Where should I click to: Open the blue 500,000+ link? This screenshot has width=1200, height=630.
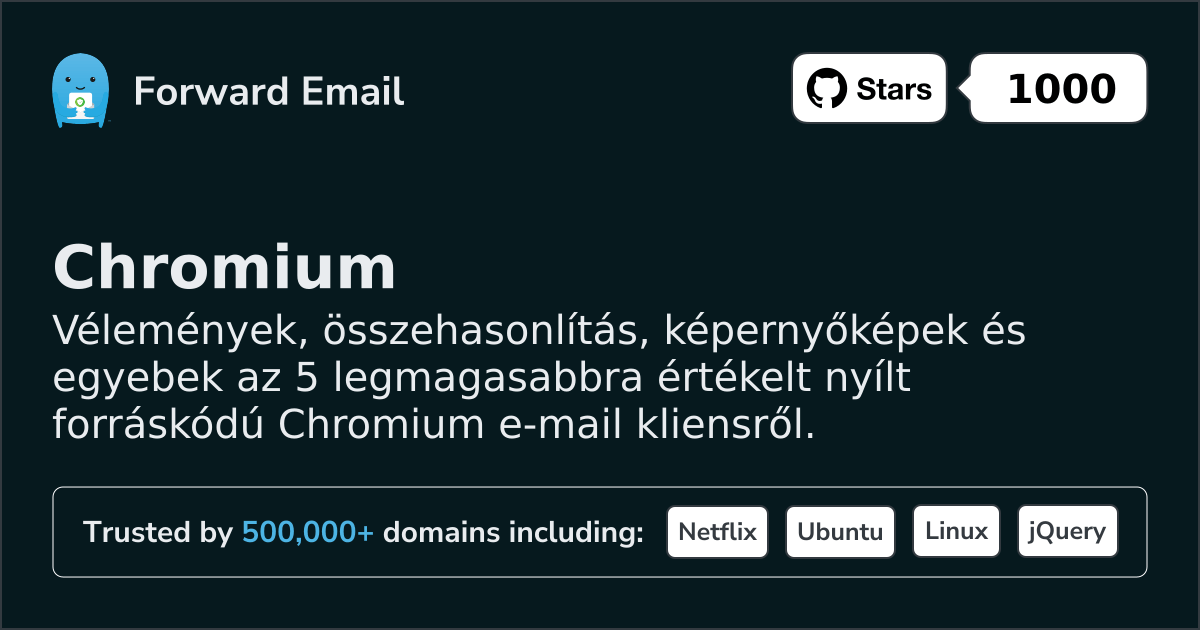click(x=308, y=533)
